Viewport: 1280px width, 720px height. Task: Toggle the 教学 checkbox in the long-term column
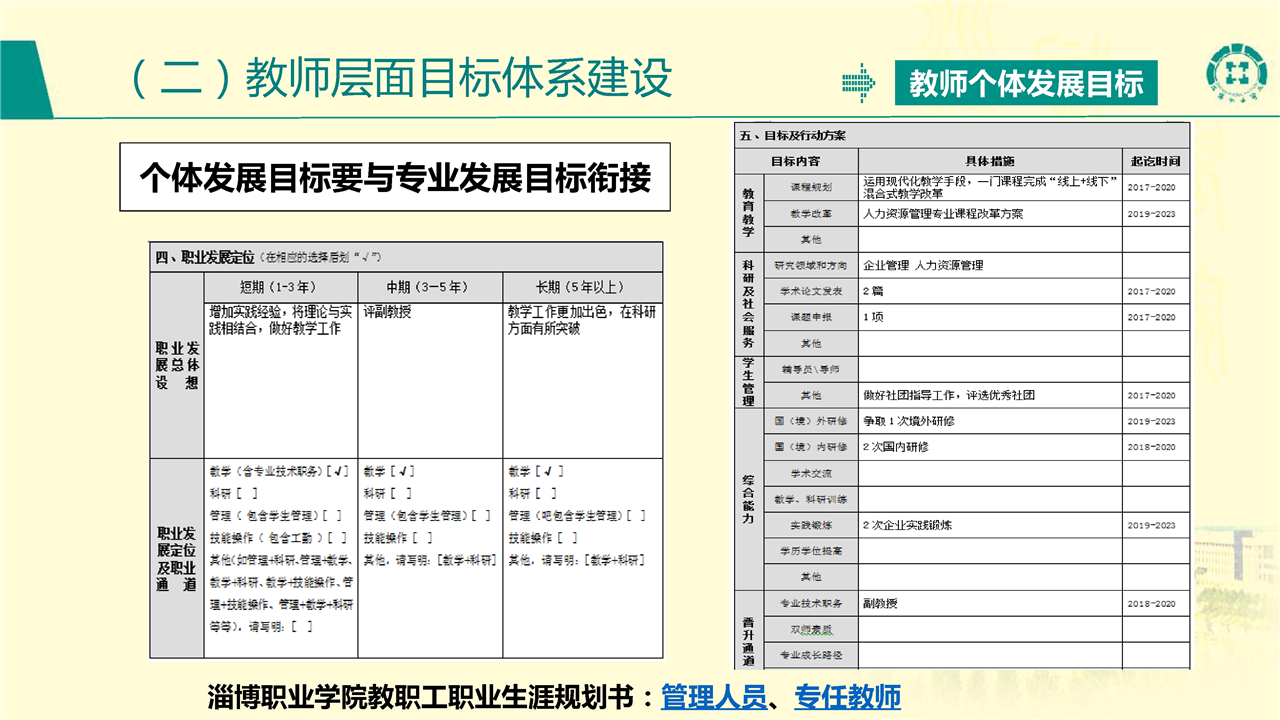tap(550, 471)
